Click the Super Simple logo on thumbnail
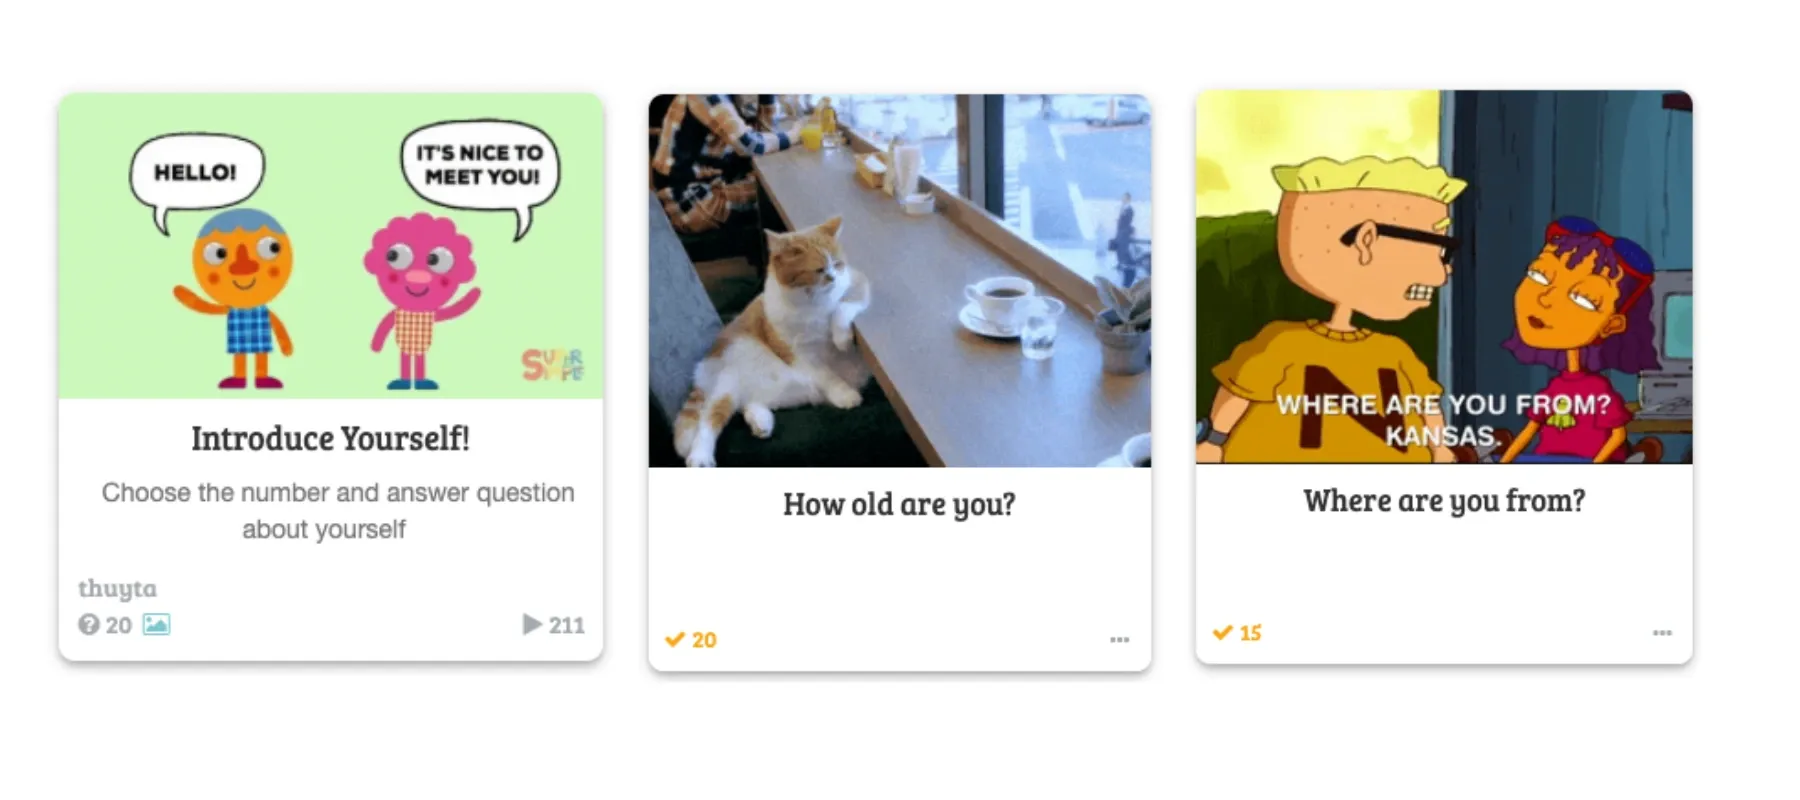1800x800 pixels. [x=553, y=364]
